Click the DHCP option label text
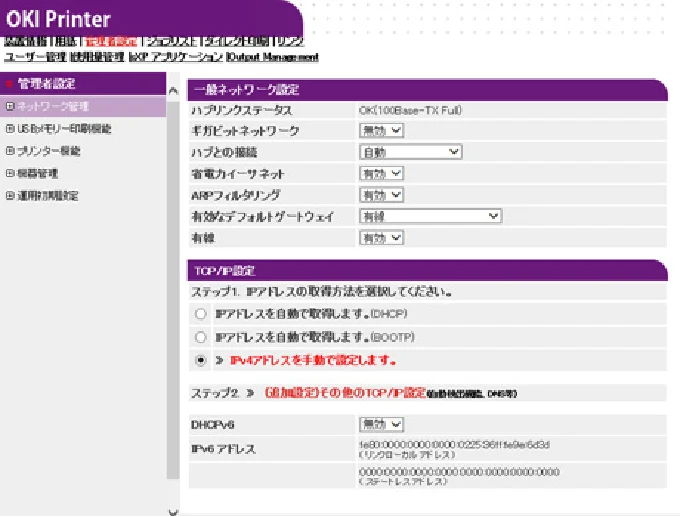Screen dimensions: 681x517 point(311,314)
